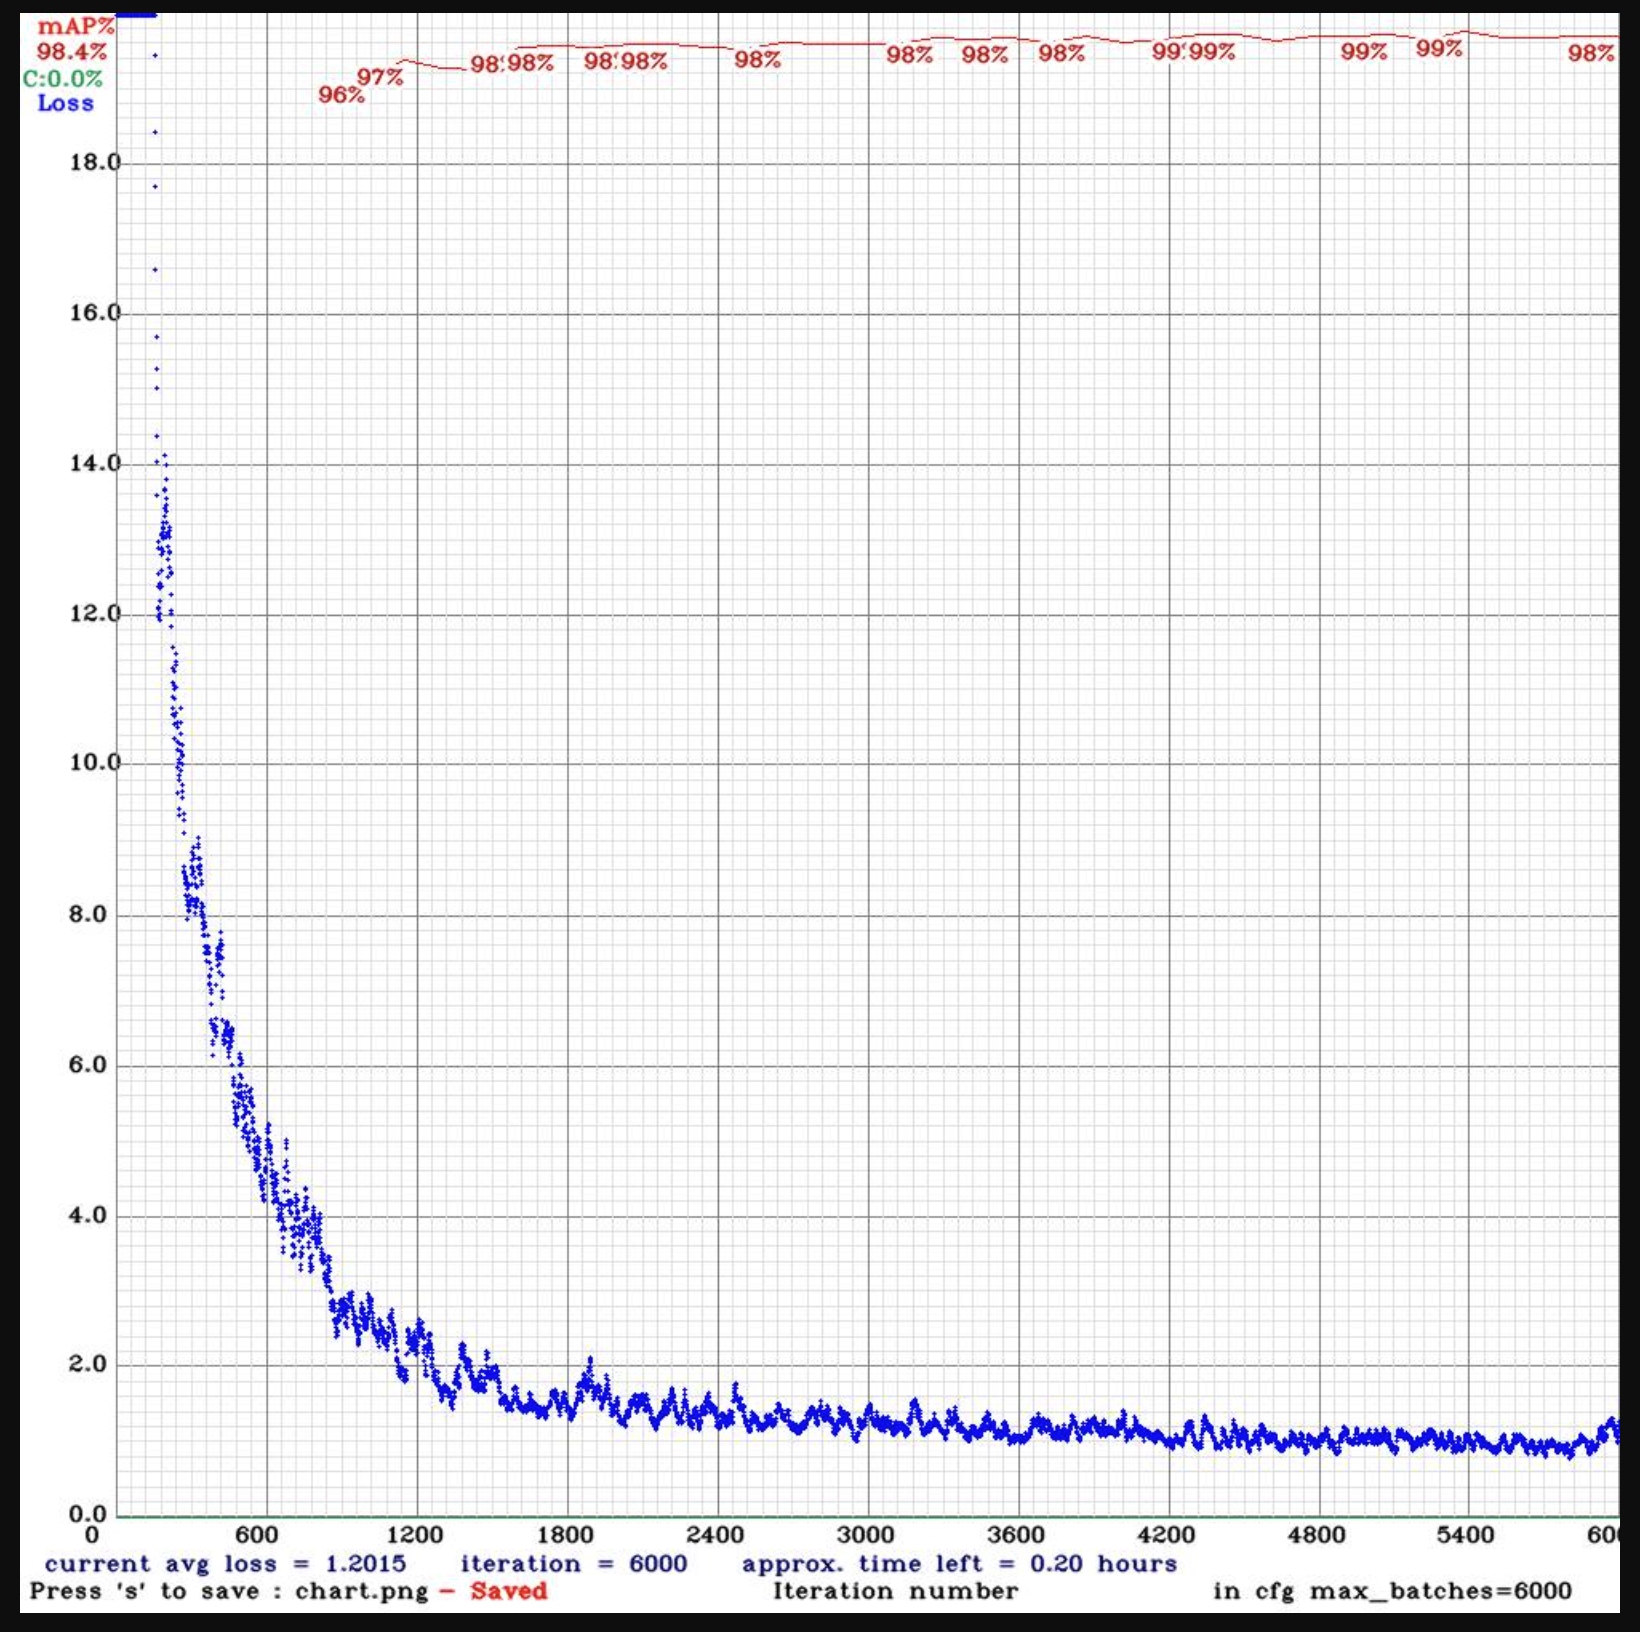Click the "4.0" loss axis label
1640x1632 pixels.
point(87,1215)
